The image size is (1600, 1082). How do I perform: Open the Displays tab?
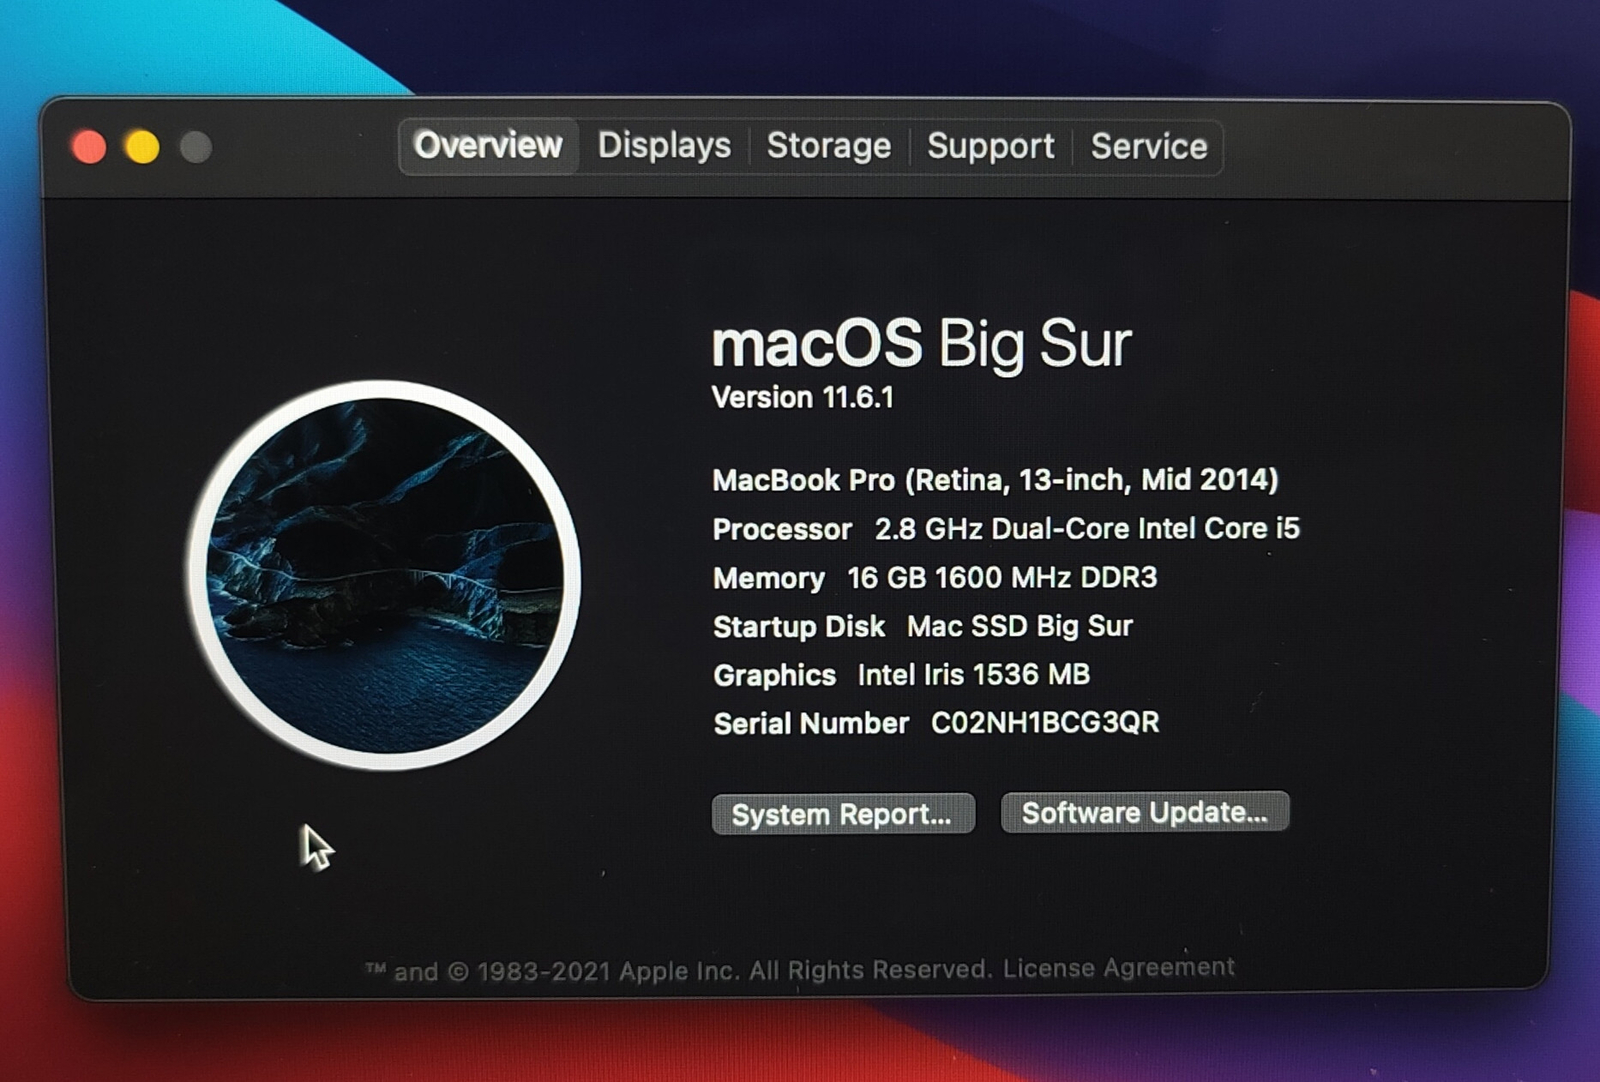(x=664, y=146)
